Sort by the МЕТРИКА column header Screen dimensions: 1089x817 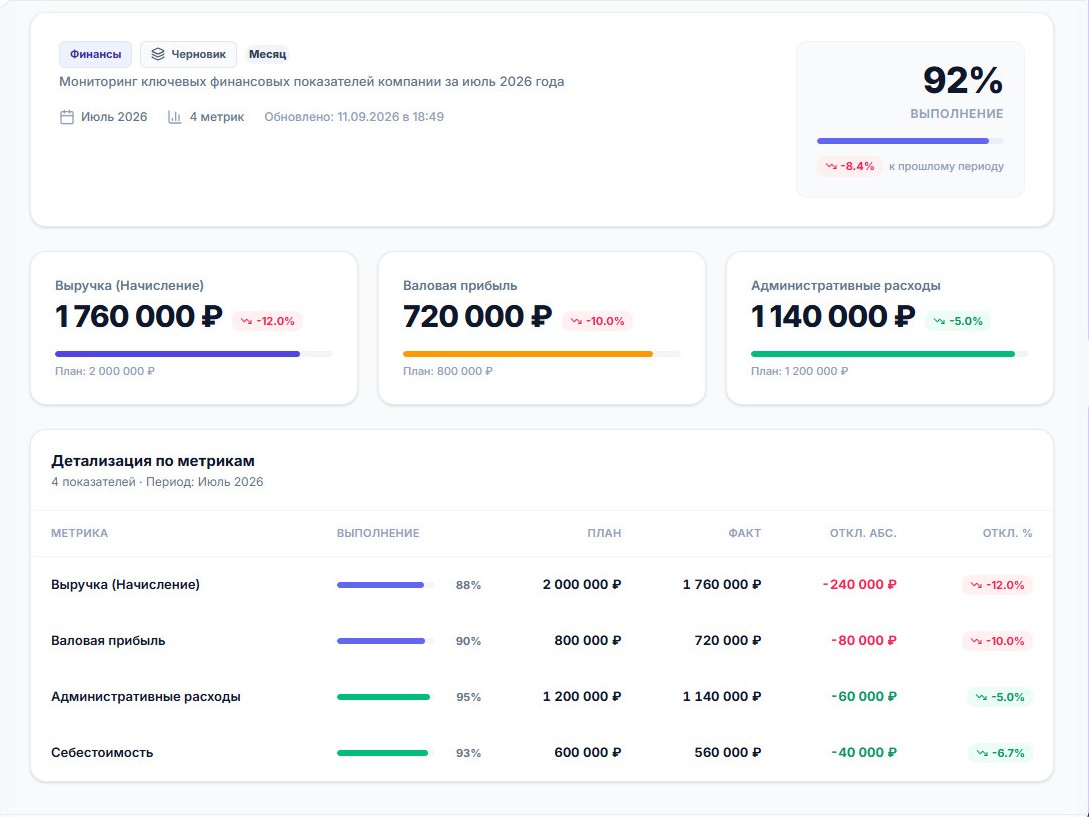point(79,534)
